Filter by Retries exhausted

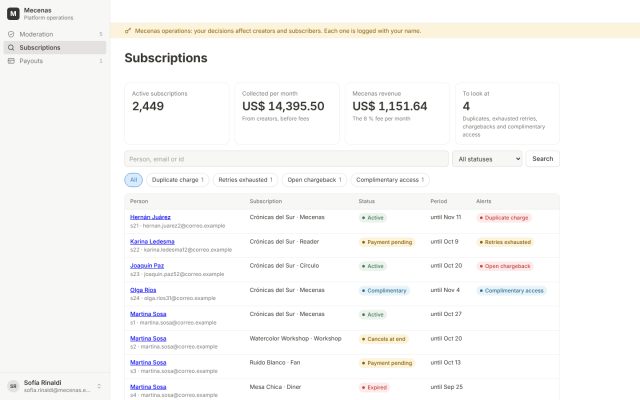(245, 180)
